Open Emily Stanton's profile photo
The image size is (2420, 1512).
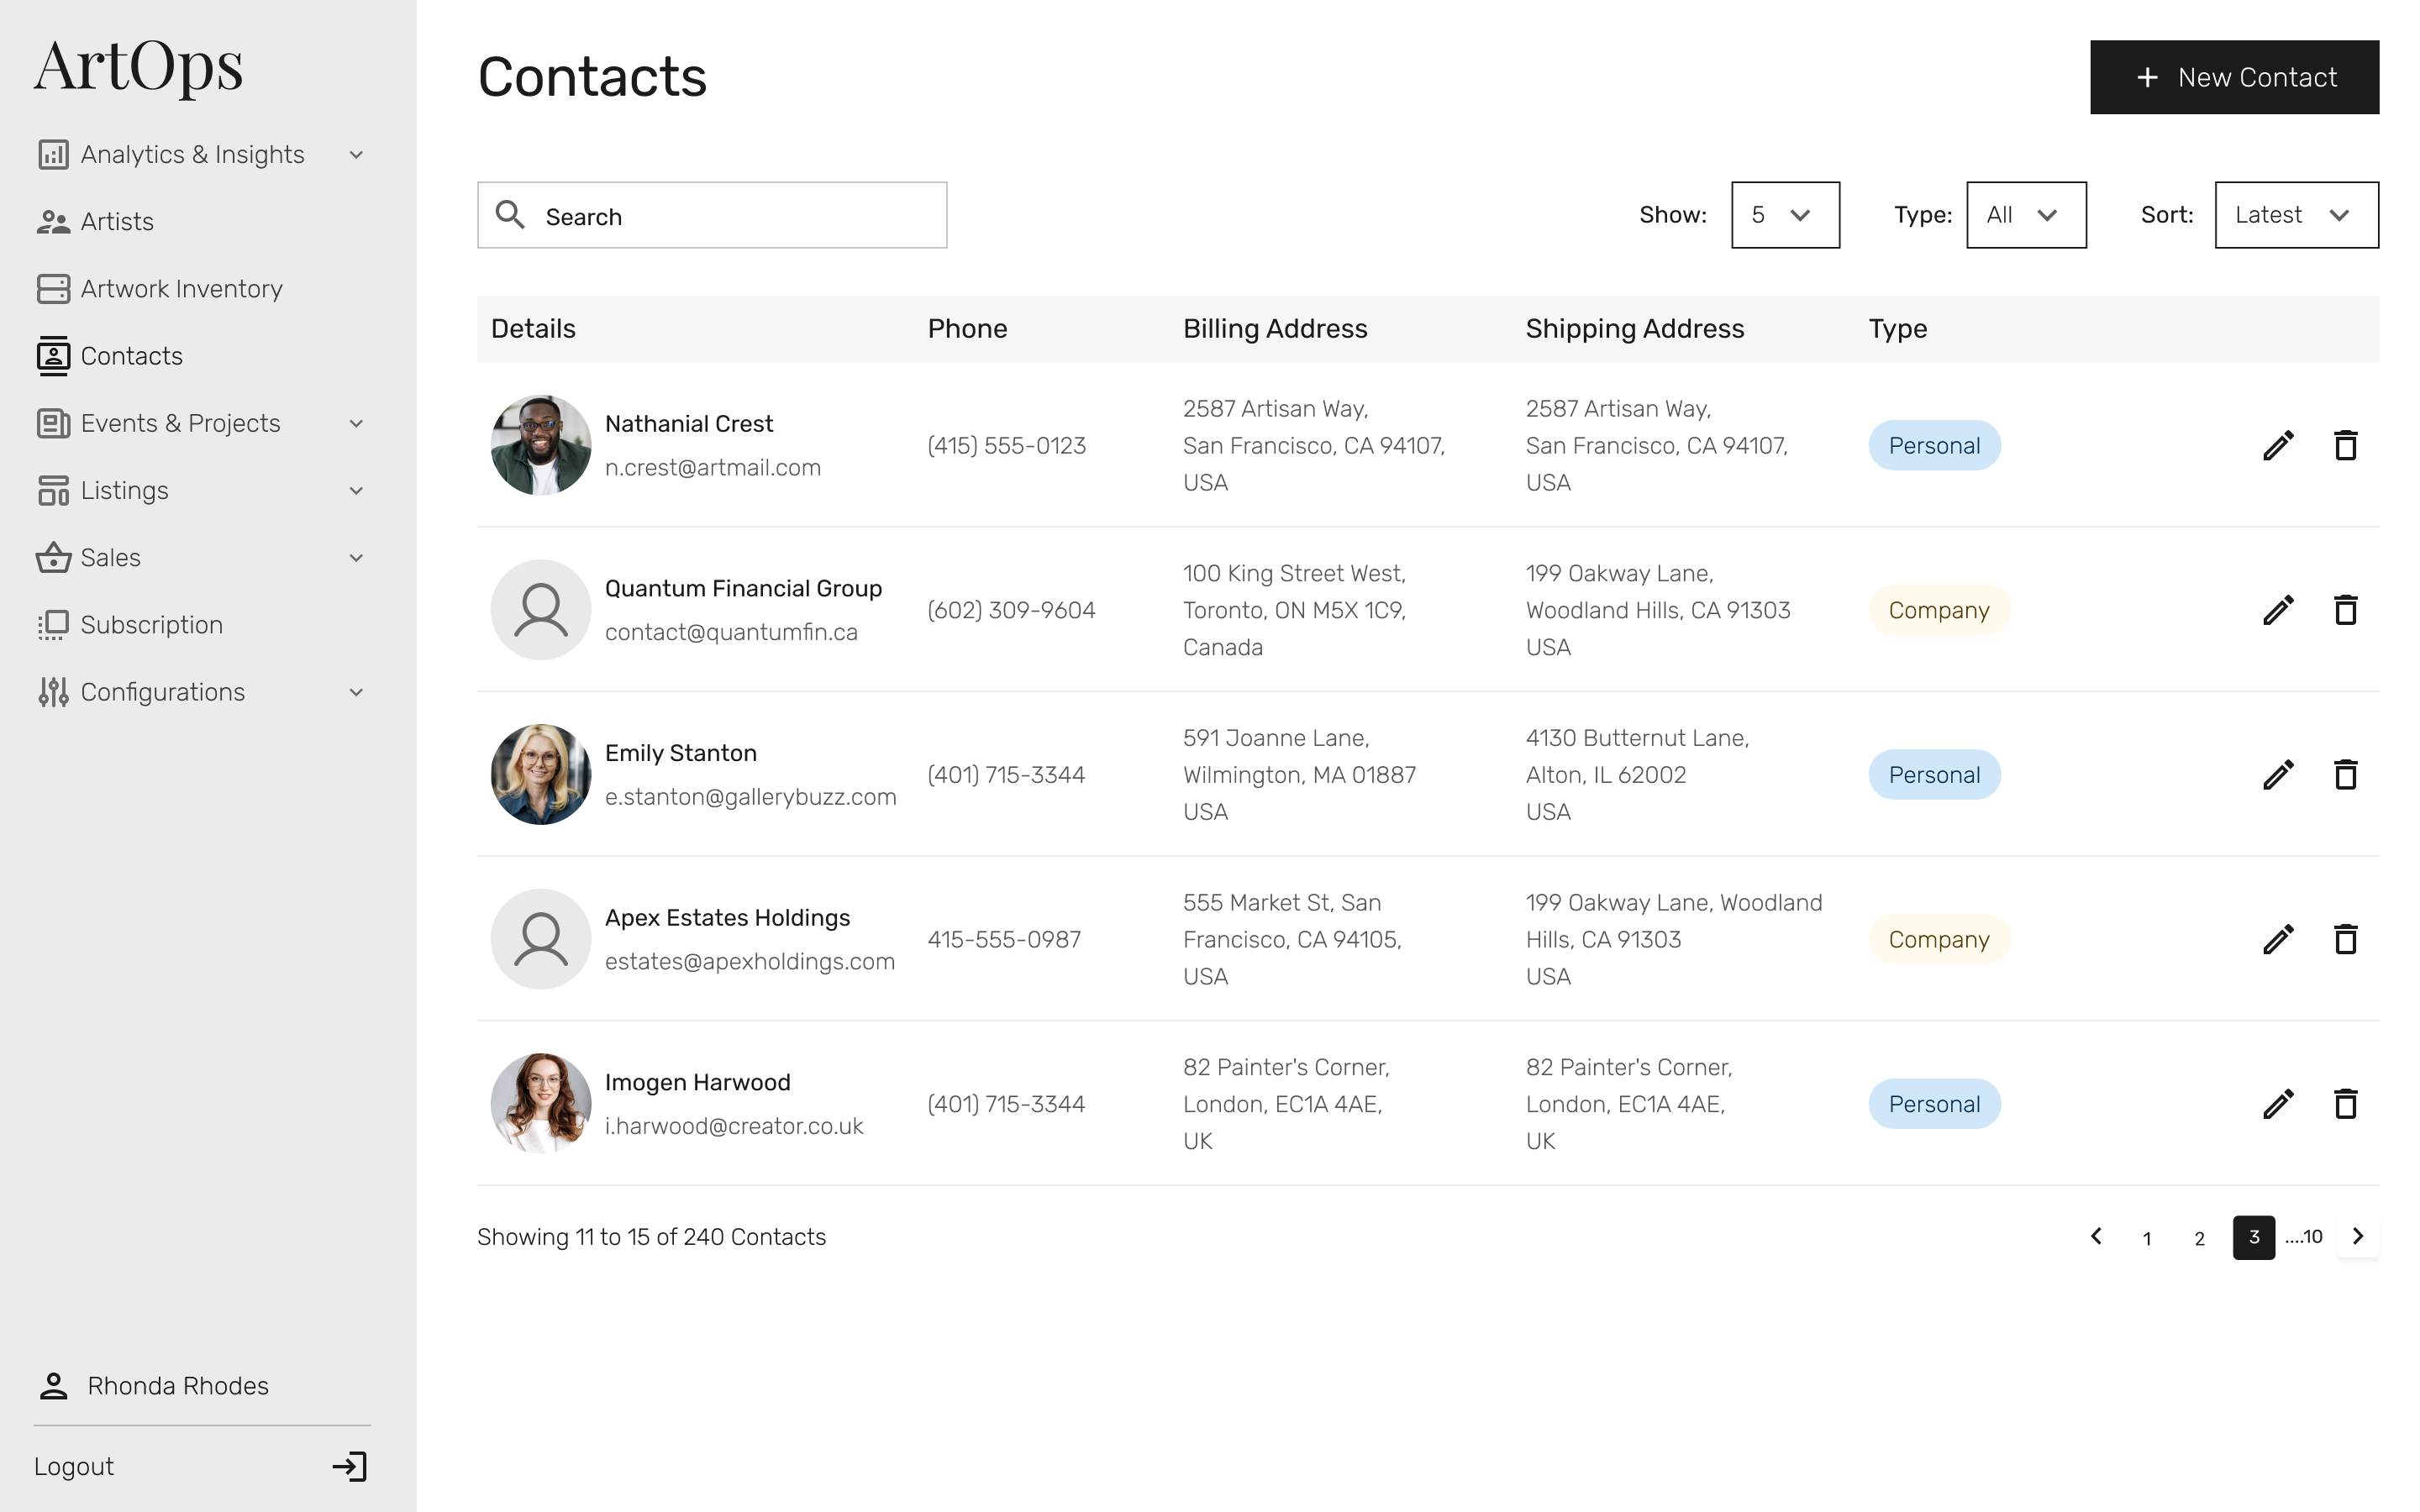[x=541, y=775]
